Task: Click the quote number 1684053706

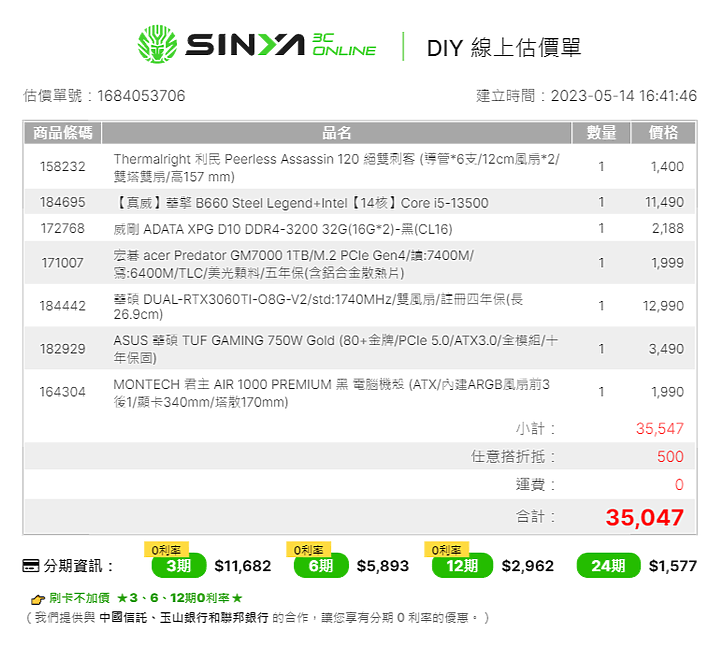Action: [141, 96]
